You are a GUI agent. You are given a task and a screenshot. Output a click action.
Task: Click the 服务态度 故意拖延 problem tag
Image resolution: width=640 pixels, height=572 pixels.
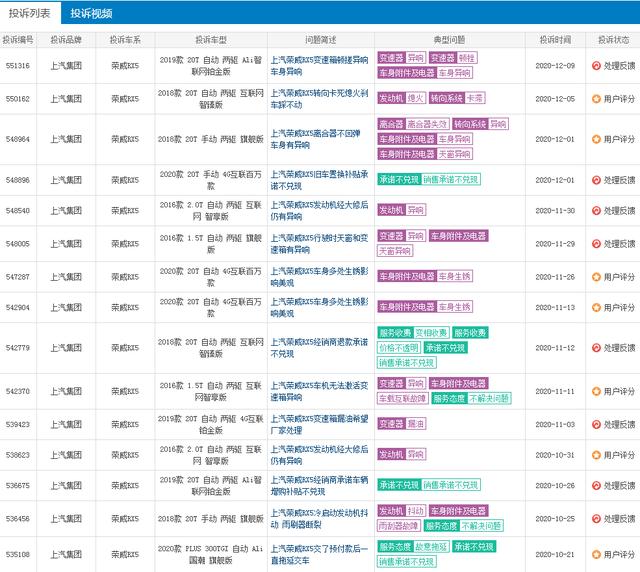pos(413,547)
